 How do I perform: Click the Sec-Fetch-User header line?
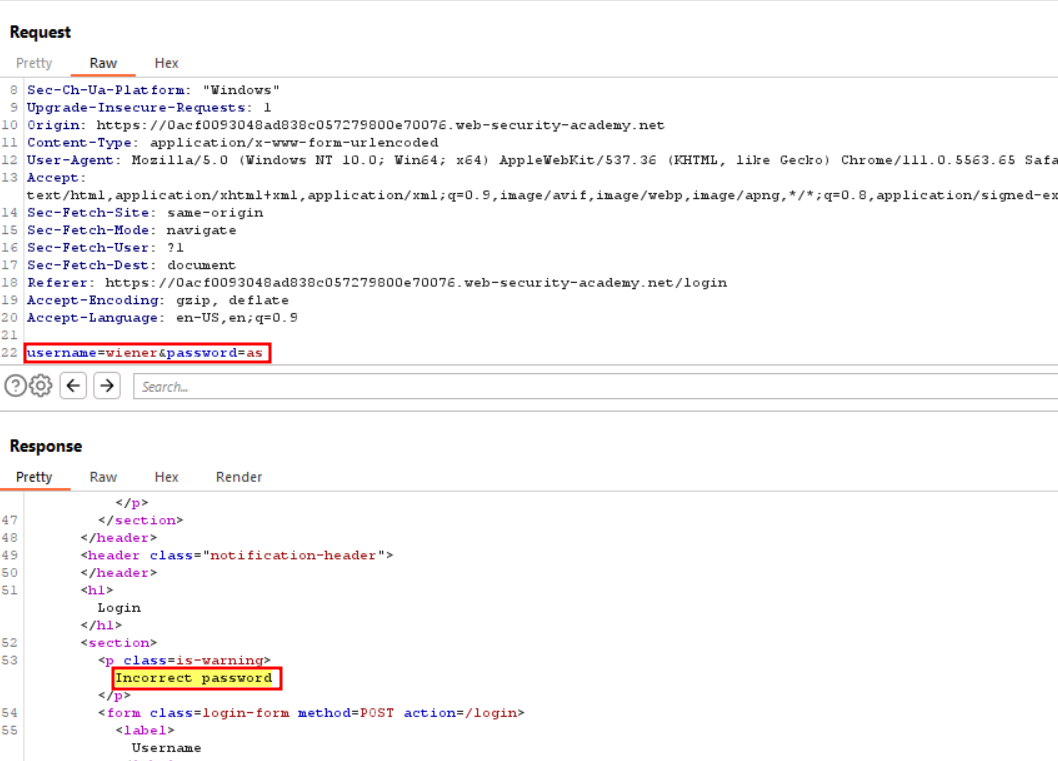click(x=105, y=248)
